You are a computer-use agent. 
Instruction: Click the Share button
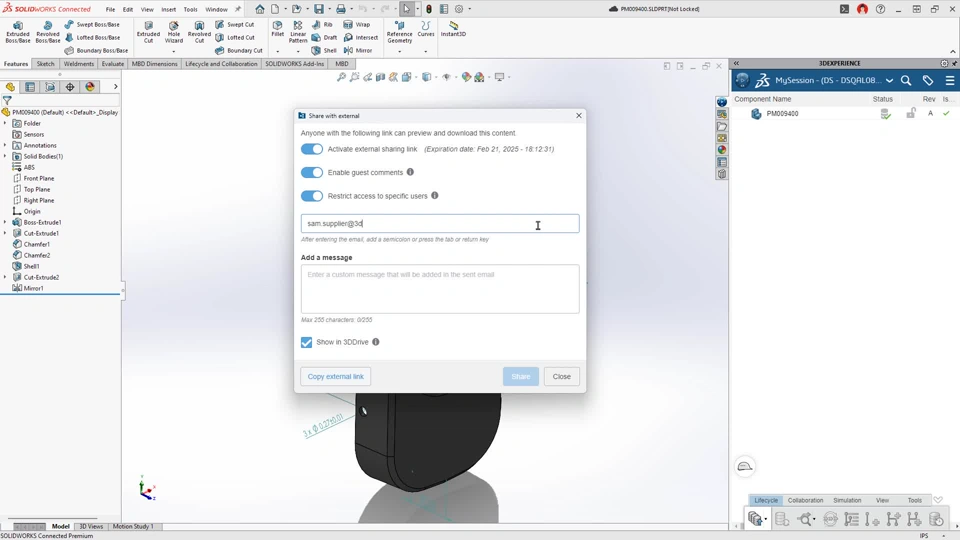(x=521, y=377)
